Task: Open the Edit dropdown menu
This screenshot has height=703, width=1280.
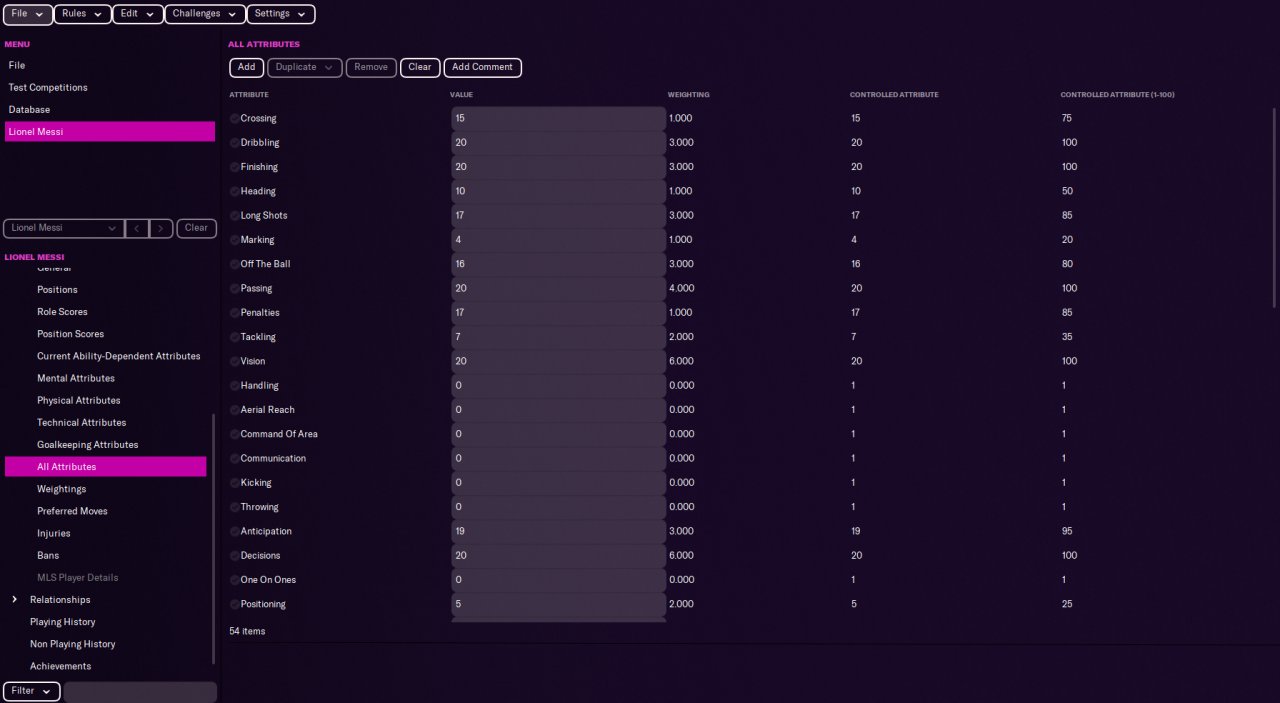Action: 138,14
